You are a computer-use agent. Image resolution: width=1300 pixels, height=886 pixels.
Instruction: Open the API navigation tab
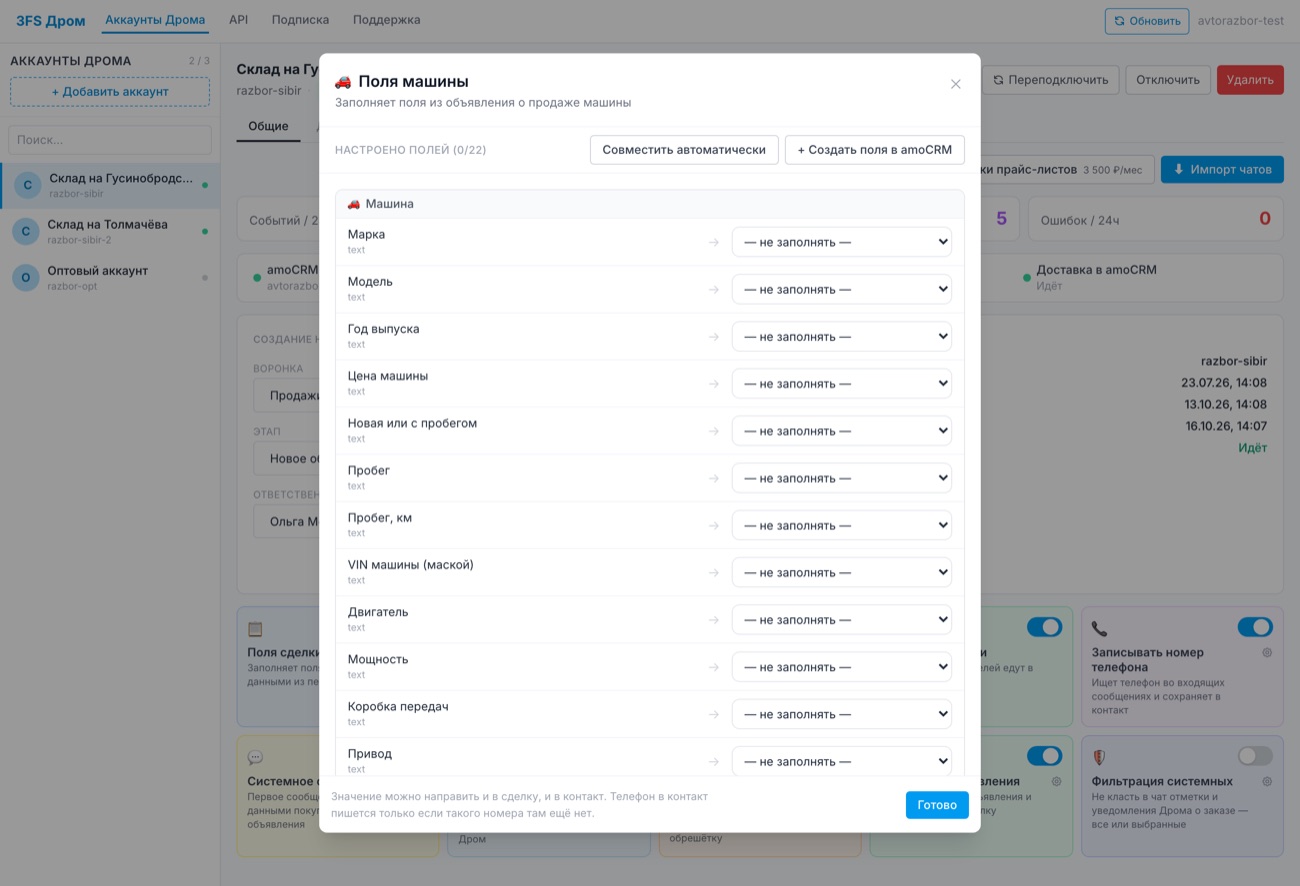[x=238, y=20]
